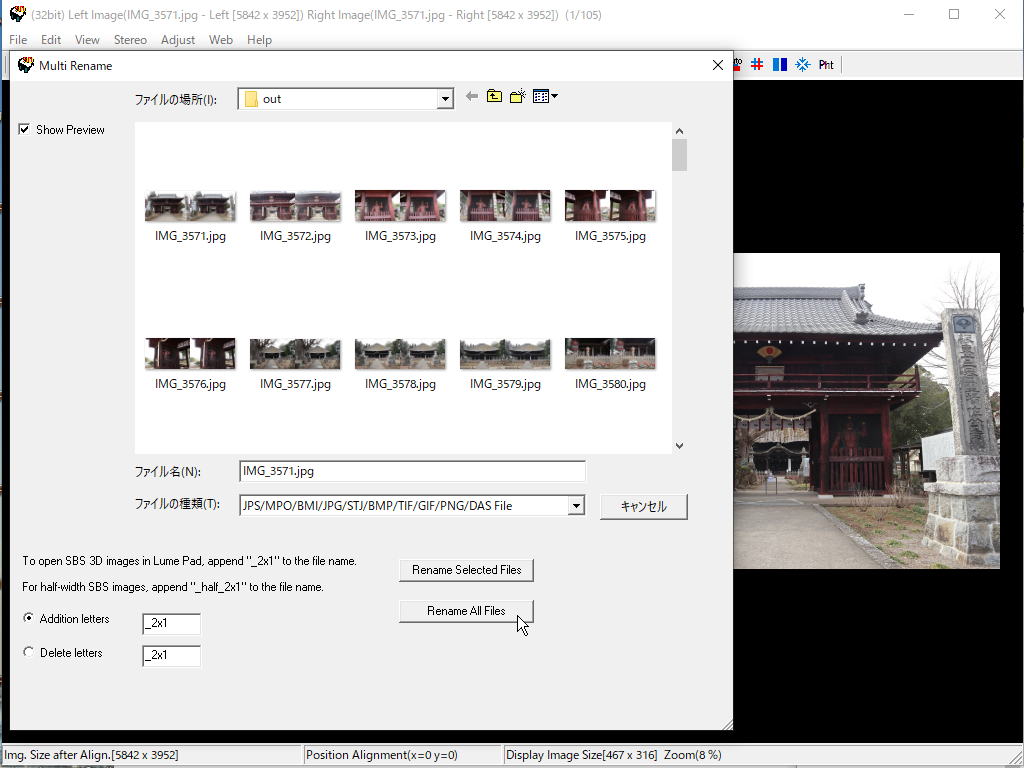Screen dimensions: 1024x768
Task: Expand the out folder location dropdown
Action: point(445,99)
